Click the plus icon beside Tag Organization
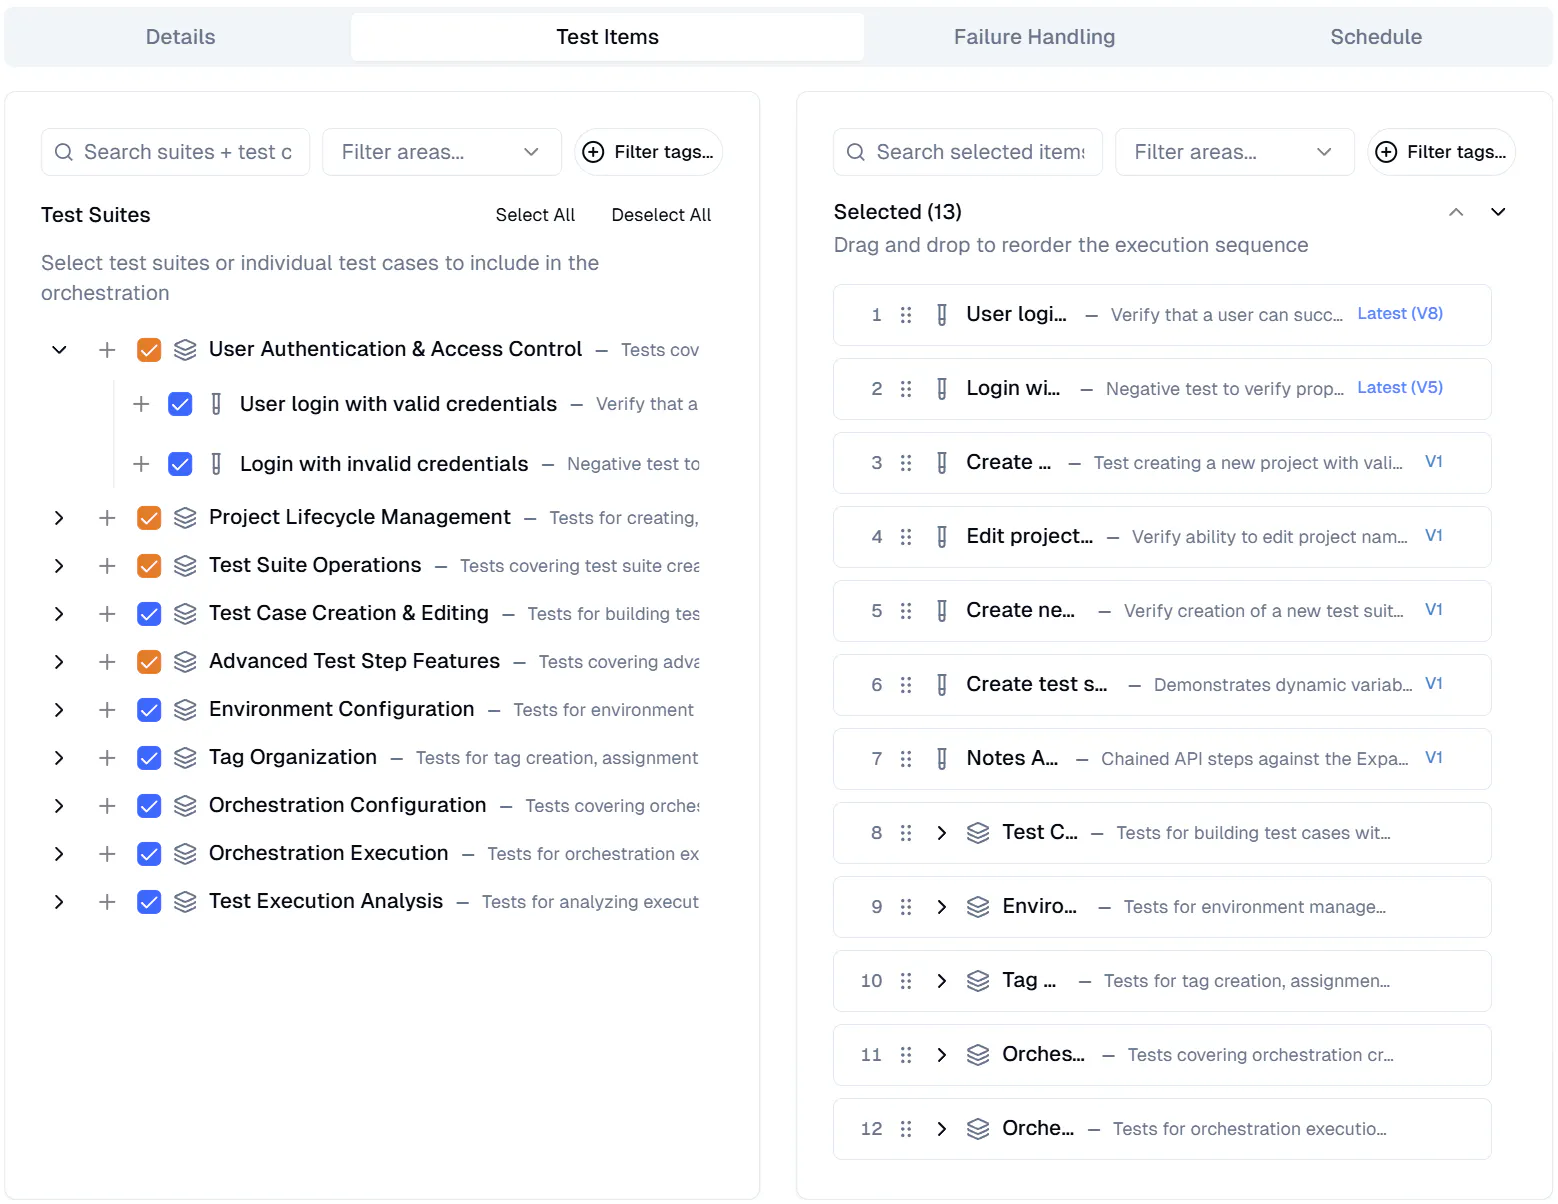The height and width of the screenshot is (1204, 1558). (107, 758)
